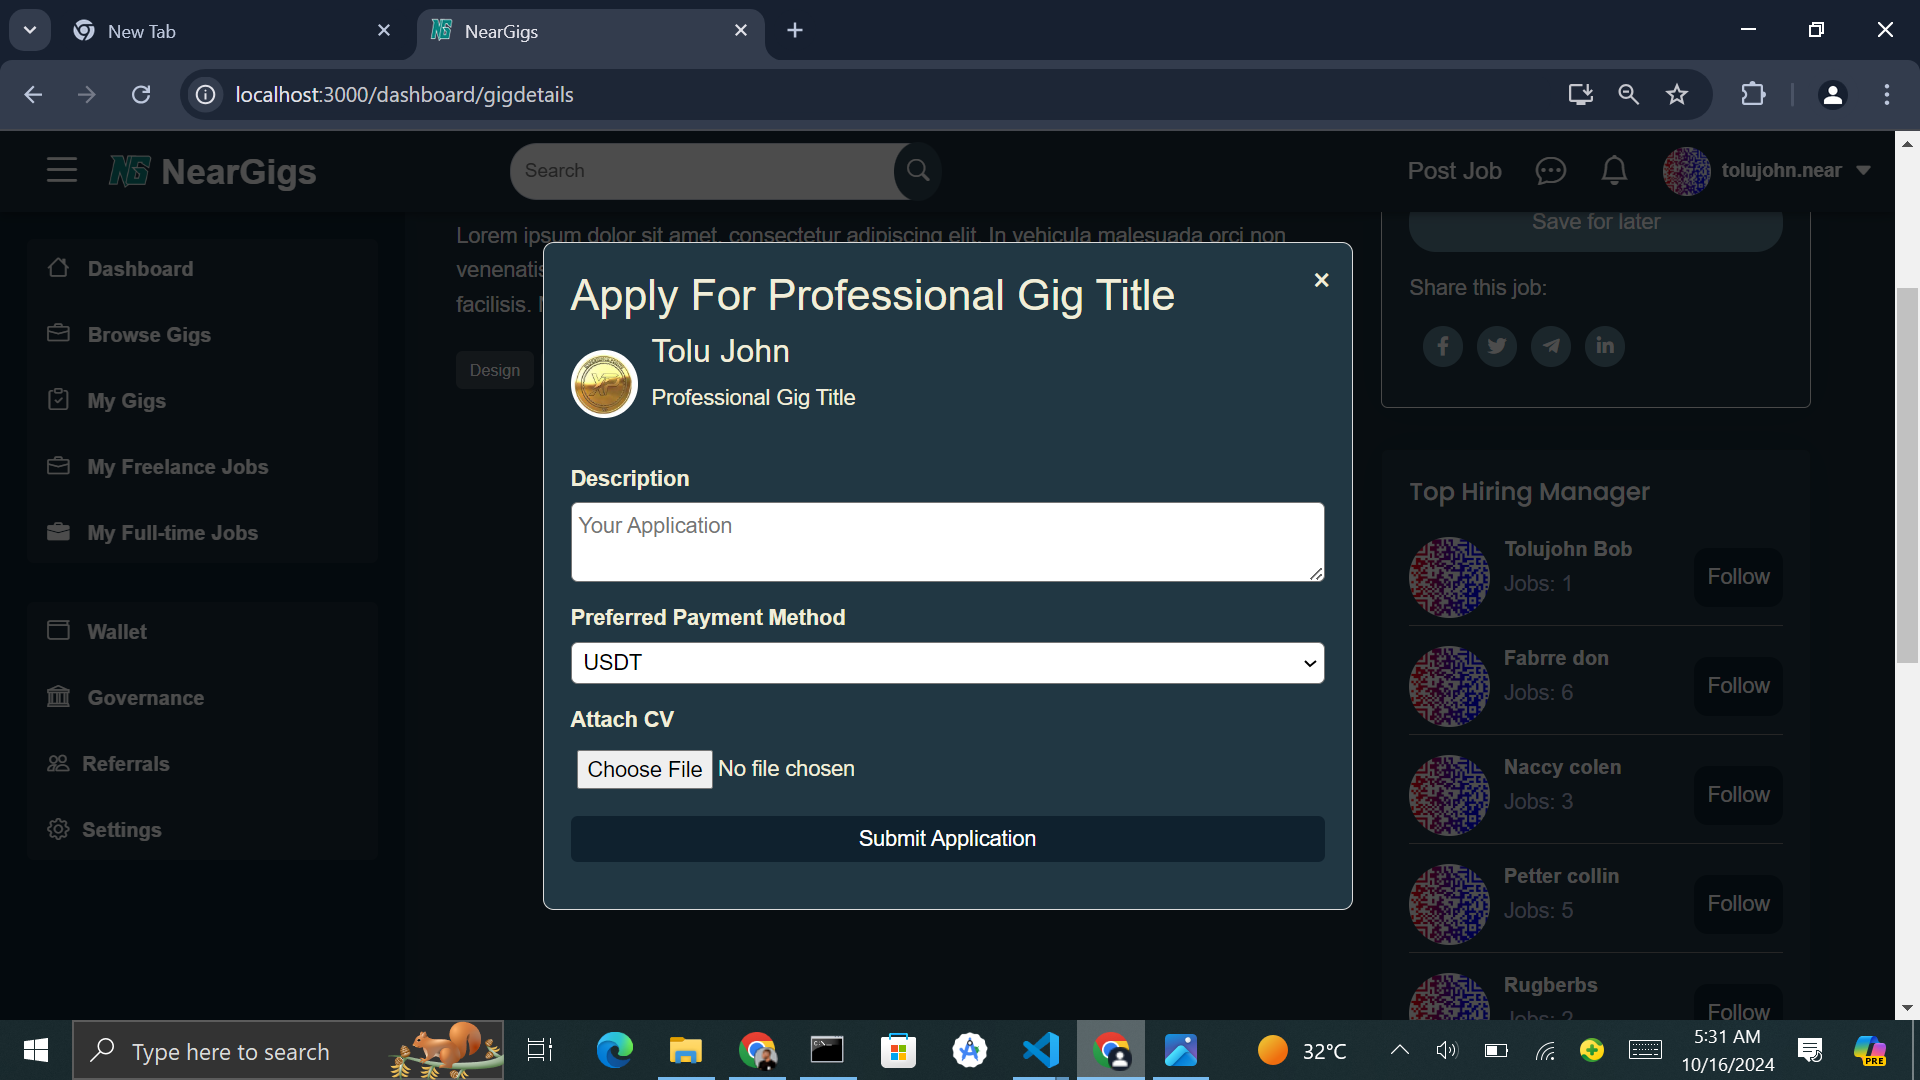Open Visual Studio Code from taskbar
This screenshot has height=1080, width=1920.
click(x=1041, y=1051)
